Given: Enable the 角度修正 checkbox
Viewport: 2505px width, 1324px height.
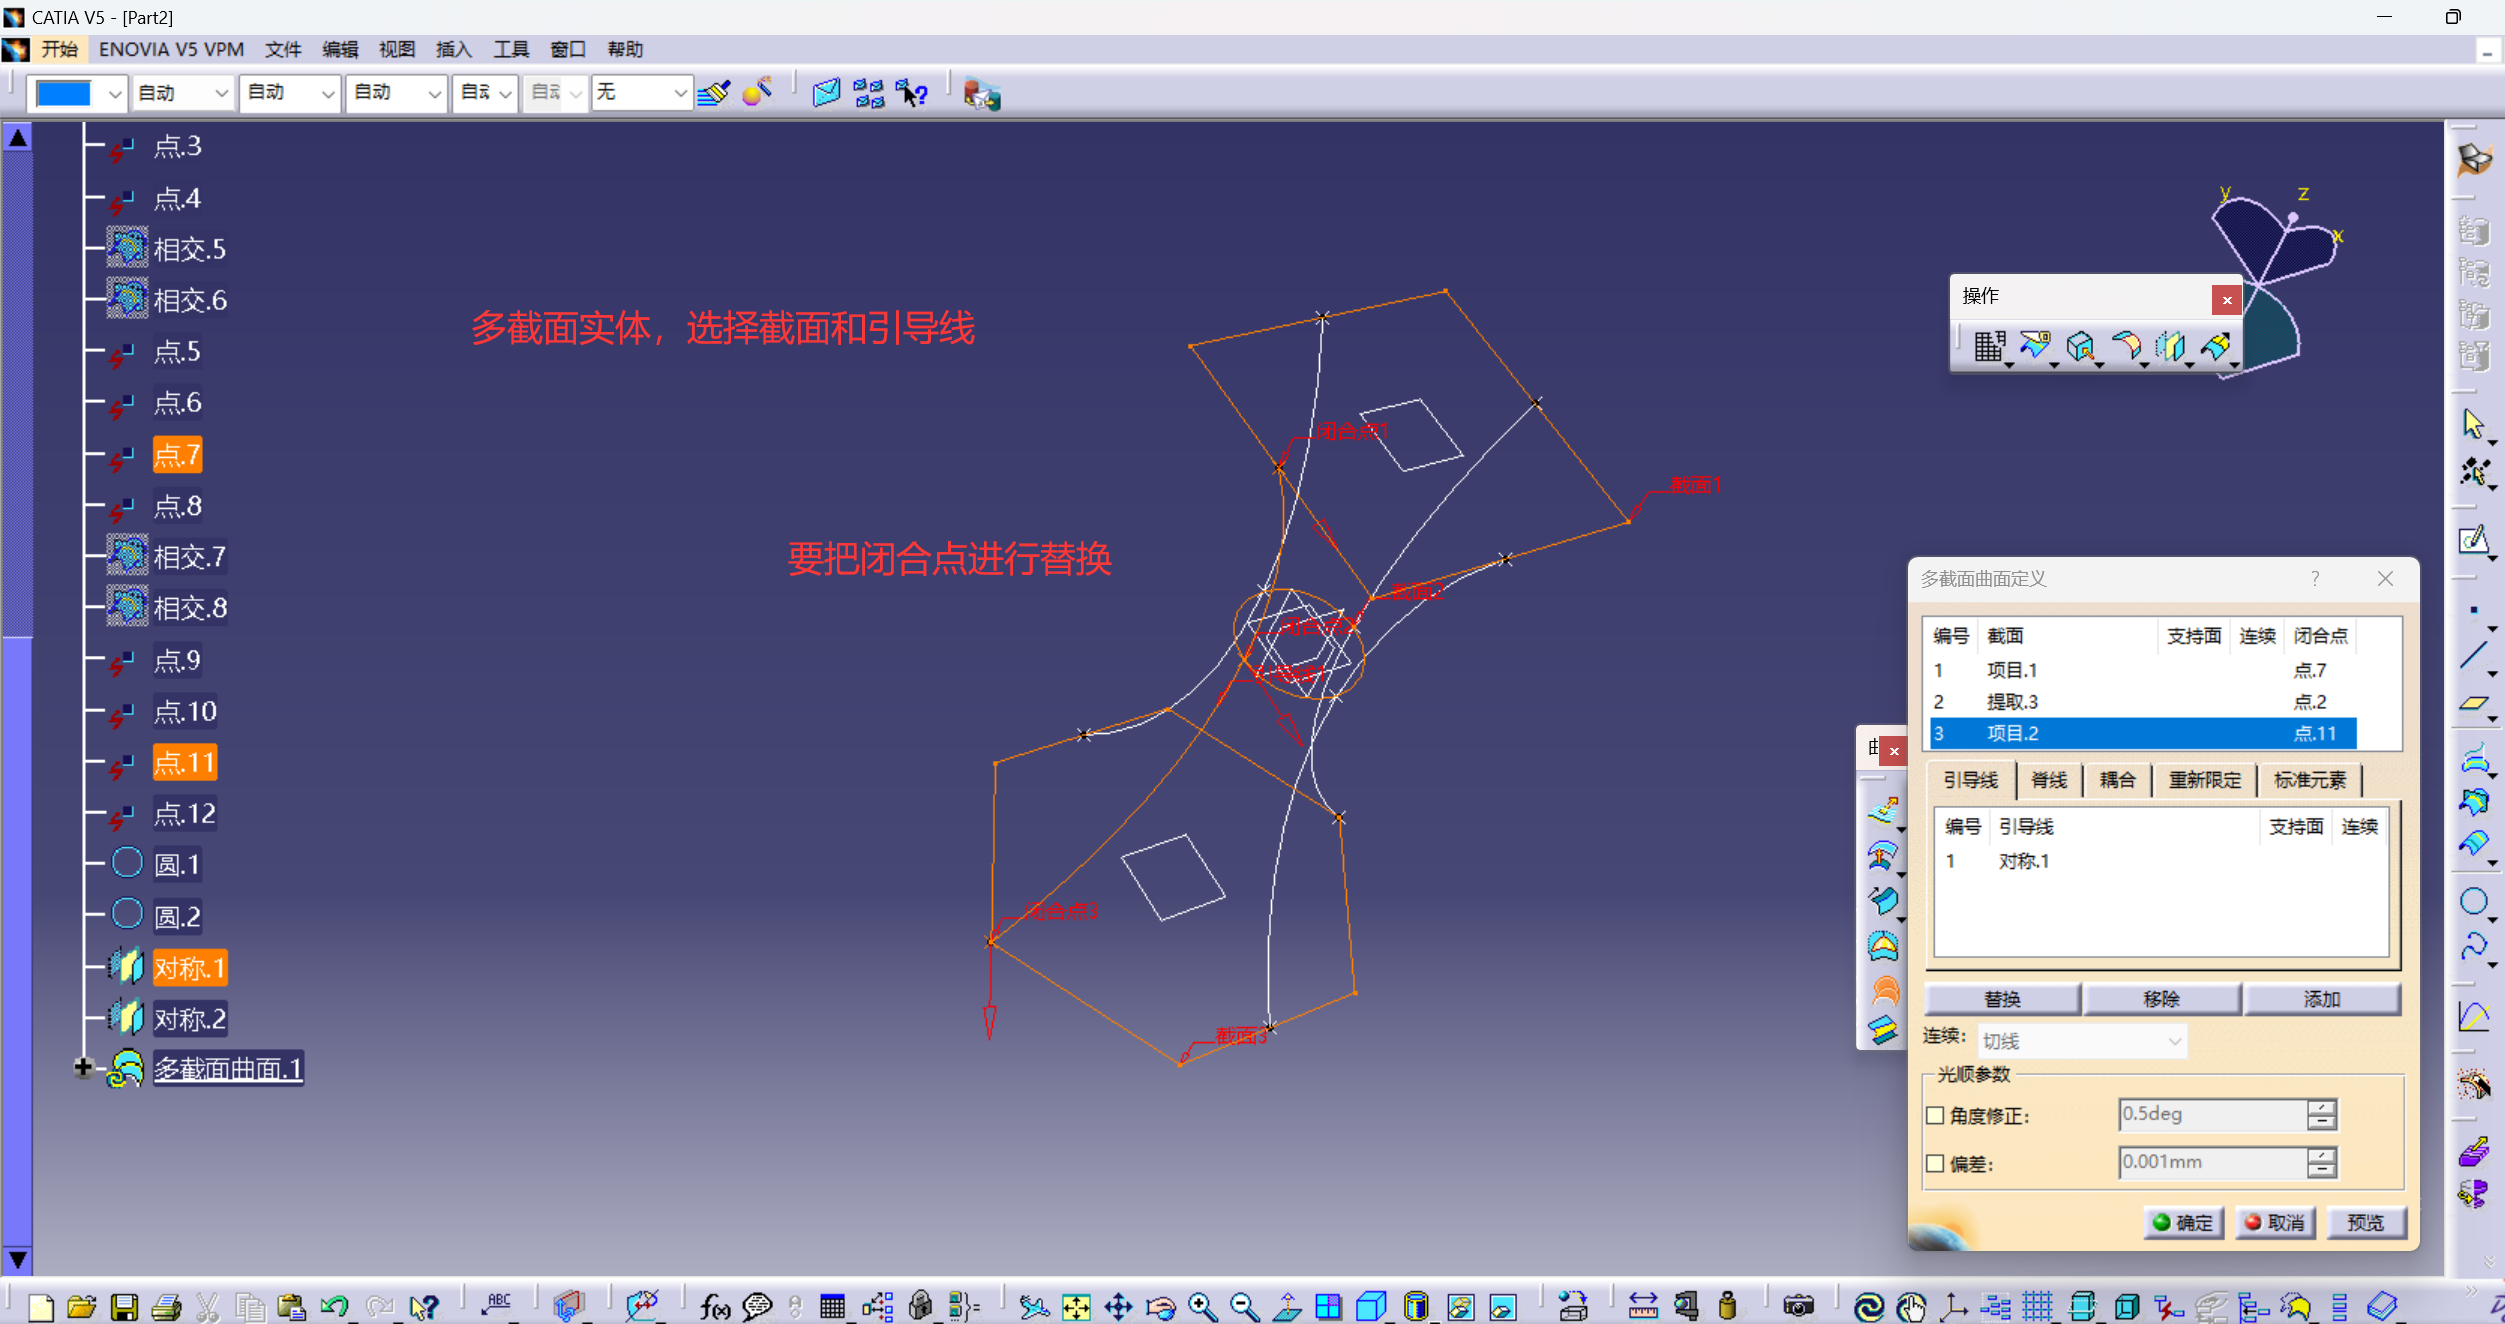Looking at the screenshot, I should (1936, 1116).
